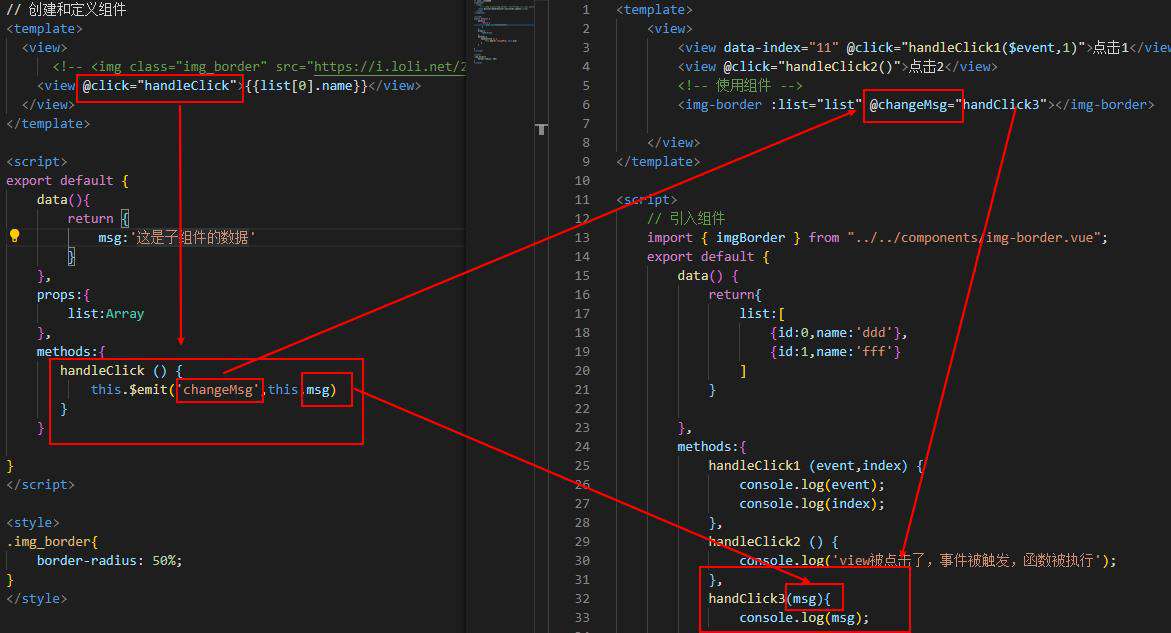Click the comment '// 引入组件'

686,219
